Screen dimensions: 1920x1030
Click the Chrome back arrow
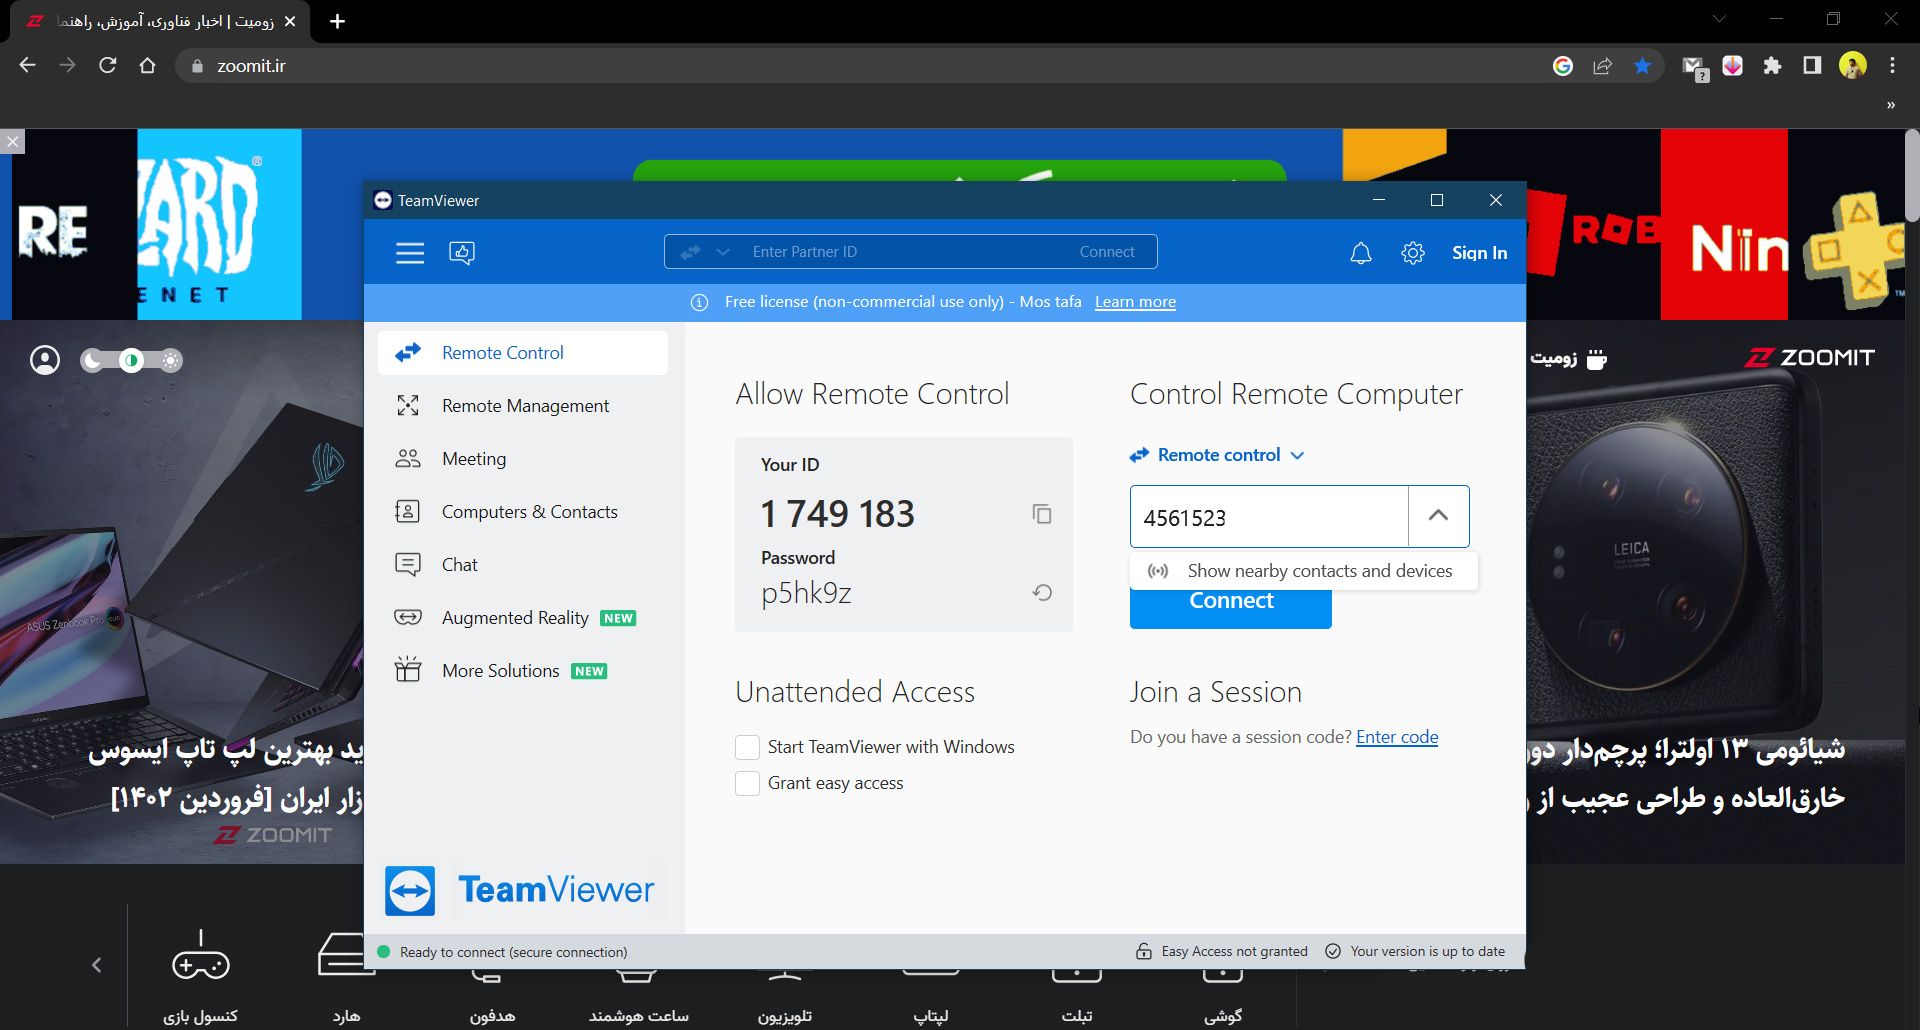(x=27, y=65)
